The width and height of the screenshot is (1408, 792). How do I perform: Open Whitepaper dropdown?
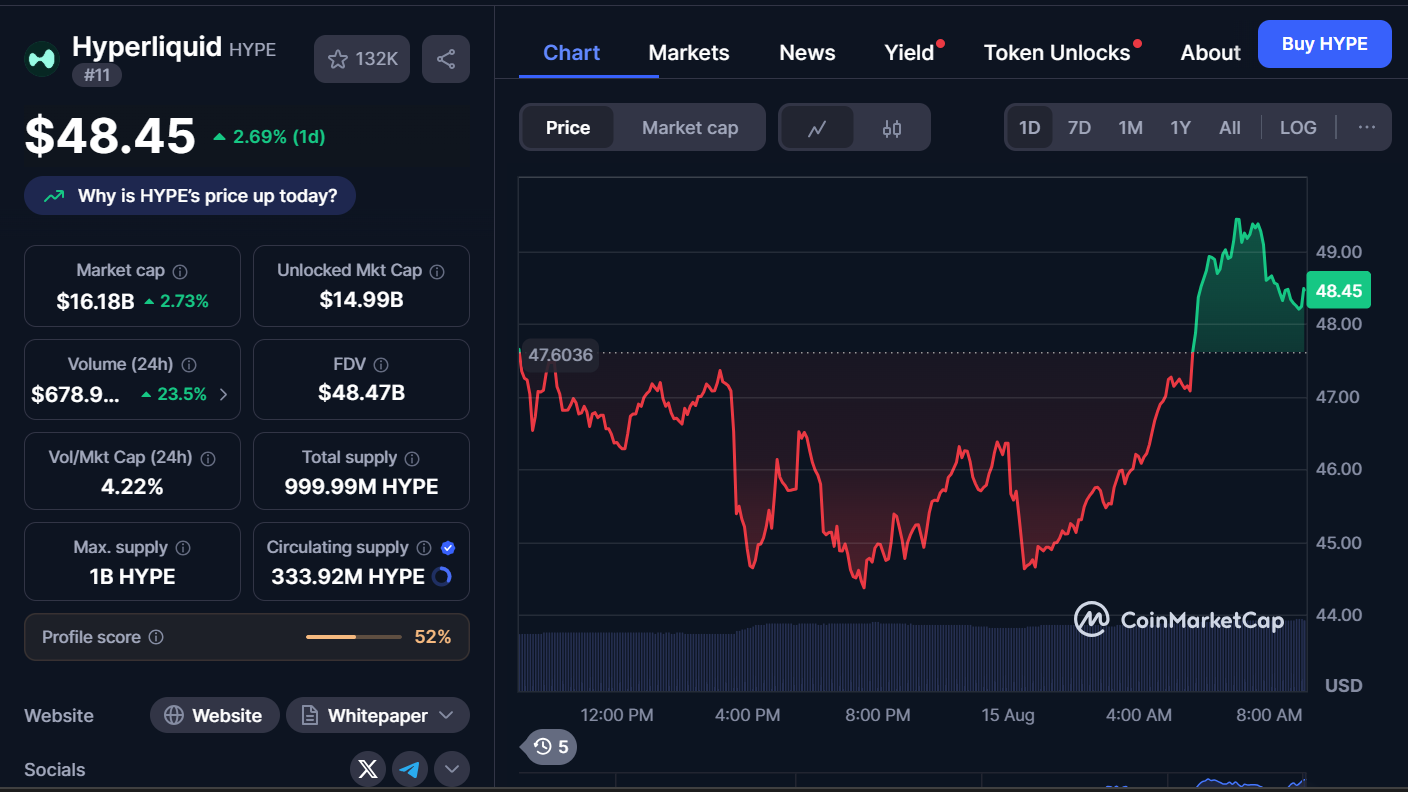pyautogui.click(x=378, y=715)
